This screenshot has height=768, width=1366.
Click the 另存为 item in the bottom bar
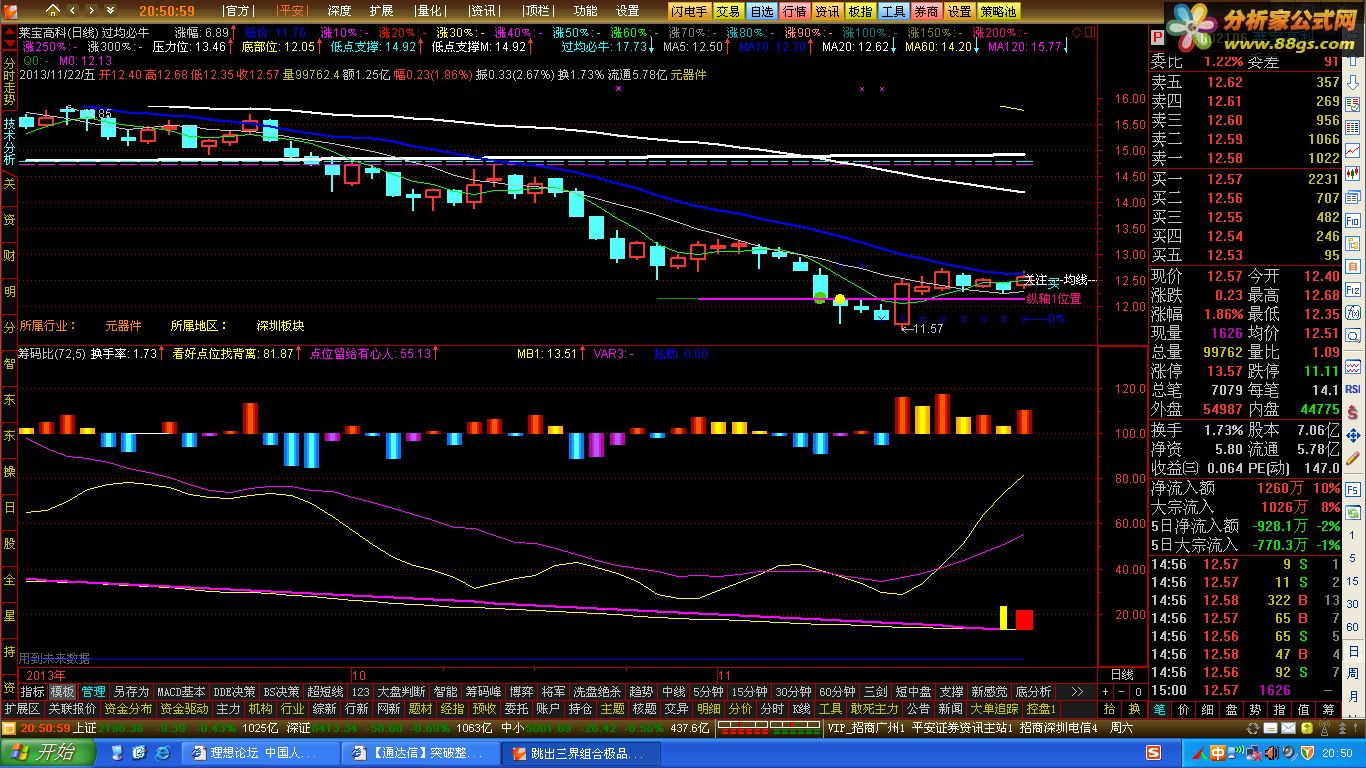coord(131,691)
